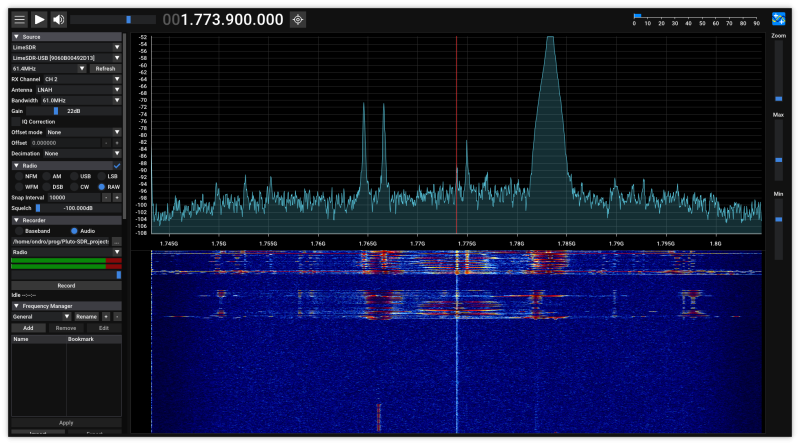Open the Decimation dropdown
The image size is (800, 445).
tap(82, 154)
